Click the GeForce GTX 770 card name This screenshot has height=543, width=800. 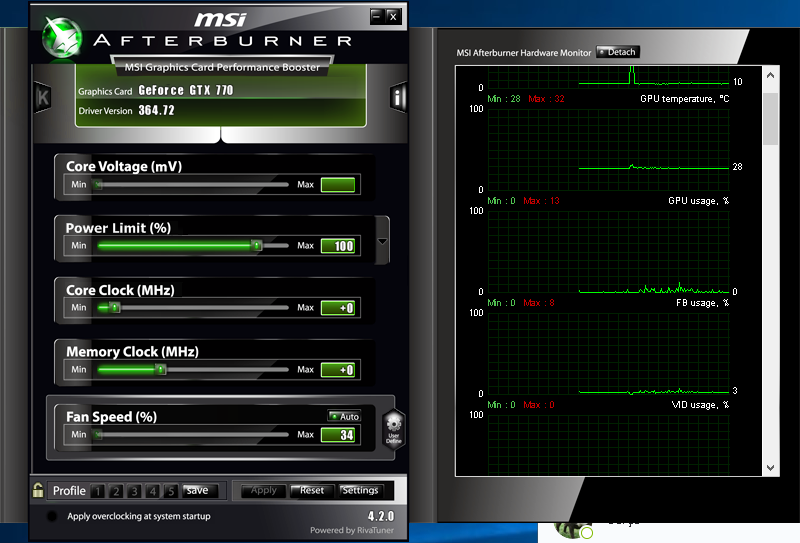coord(186,90)
